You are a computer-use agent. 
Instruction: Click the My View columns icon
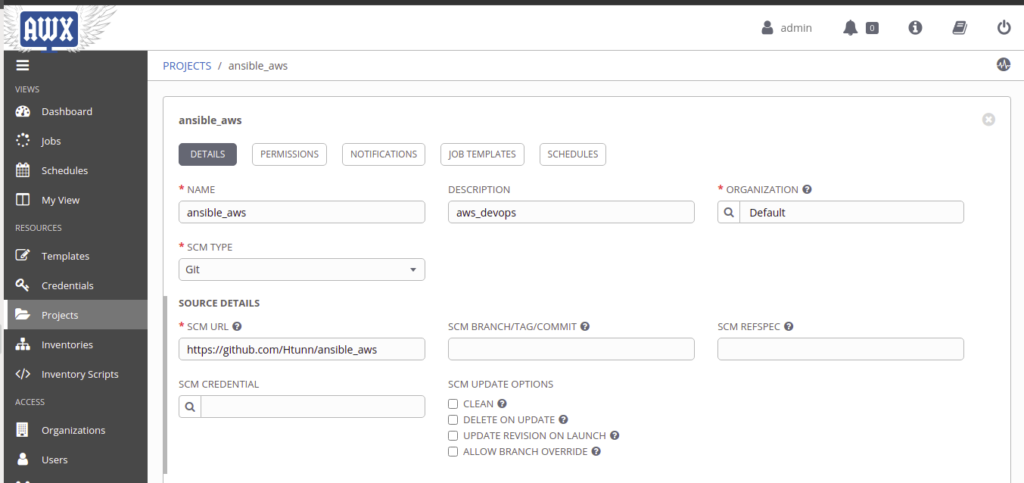click(x=23, y=200)
